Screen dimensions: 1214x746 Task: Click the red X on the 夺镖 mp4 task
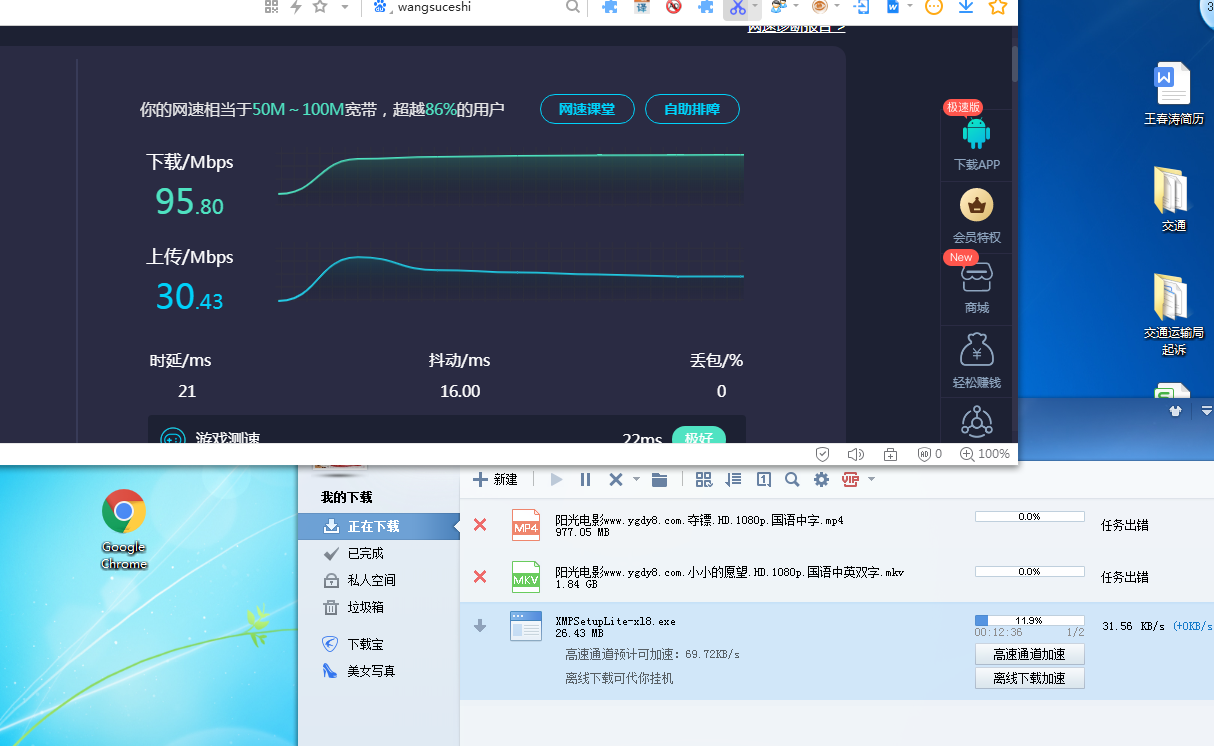[x=480, y=525]
